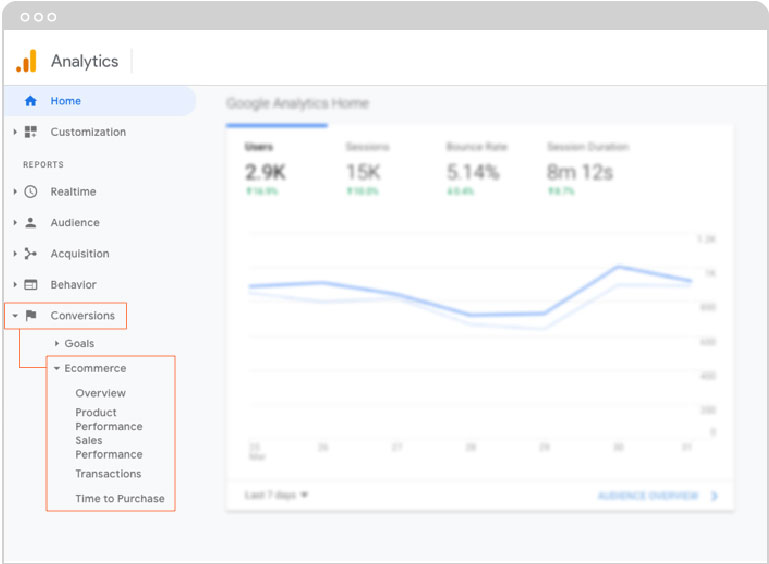This screenshot has height=564, width=769.
Task: Select the Acquisition reports label
Action: coord(80,254)
